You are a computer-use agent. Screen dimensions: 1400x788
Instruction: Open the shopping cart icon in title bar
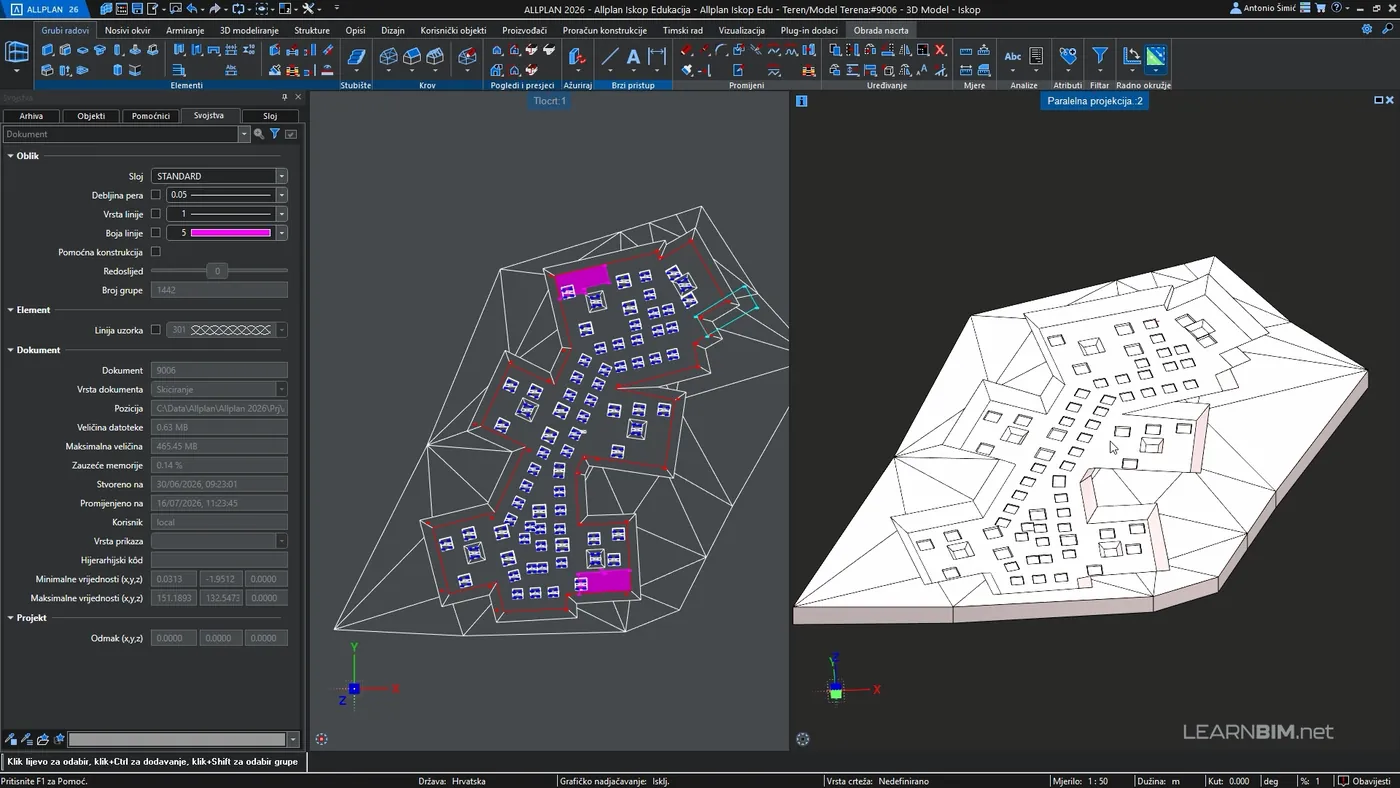(1320, 9)
